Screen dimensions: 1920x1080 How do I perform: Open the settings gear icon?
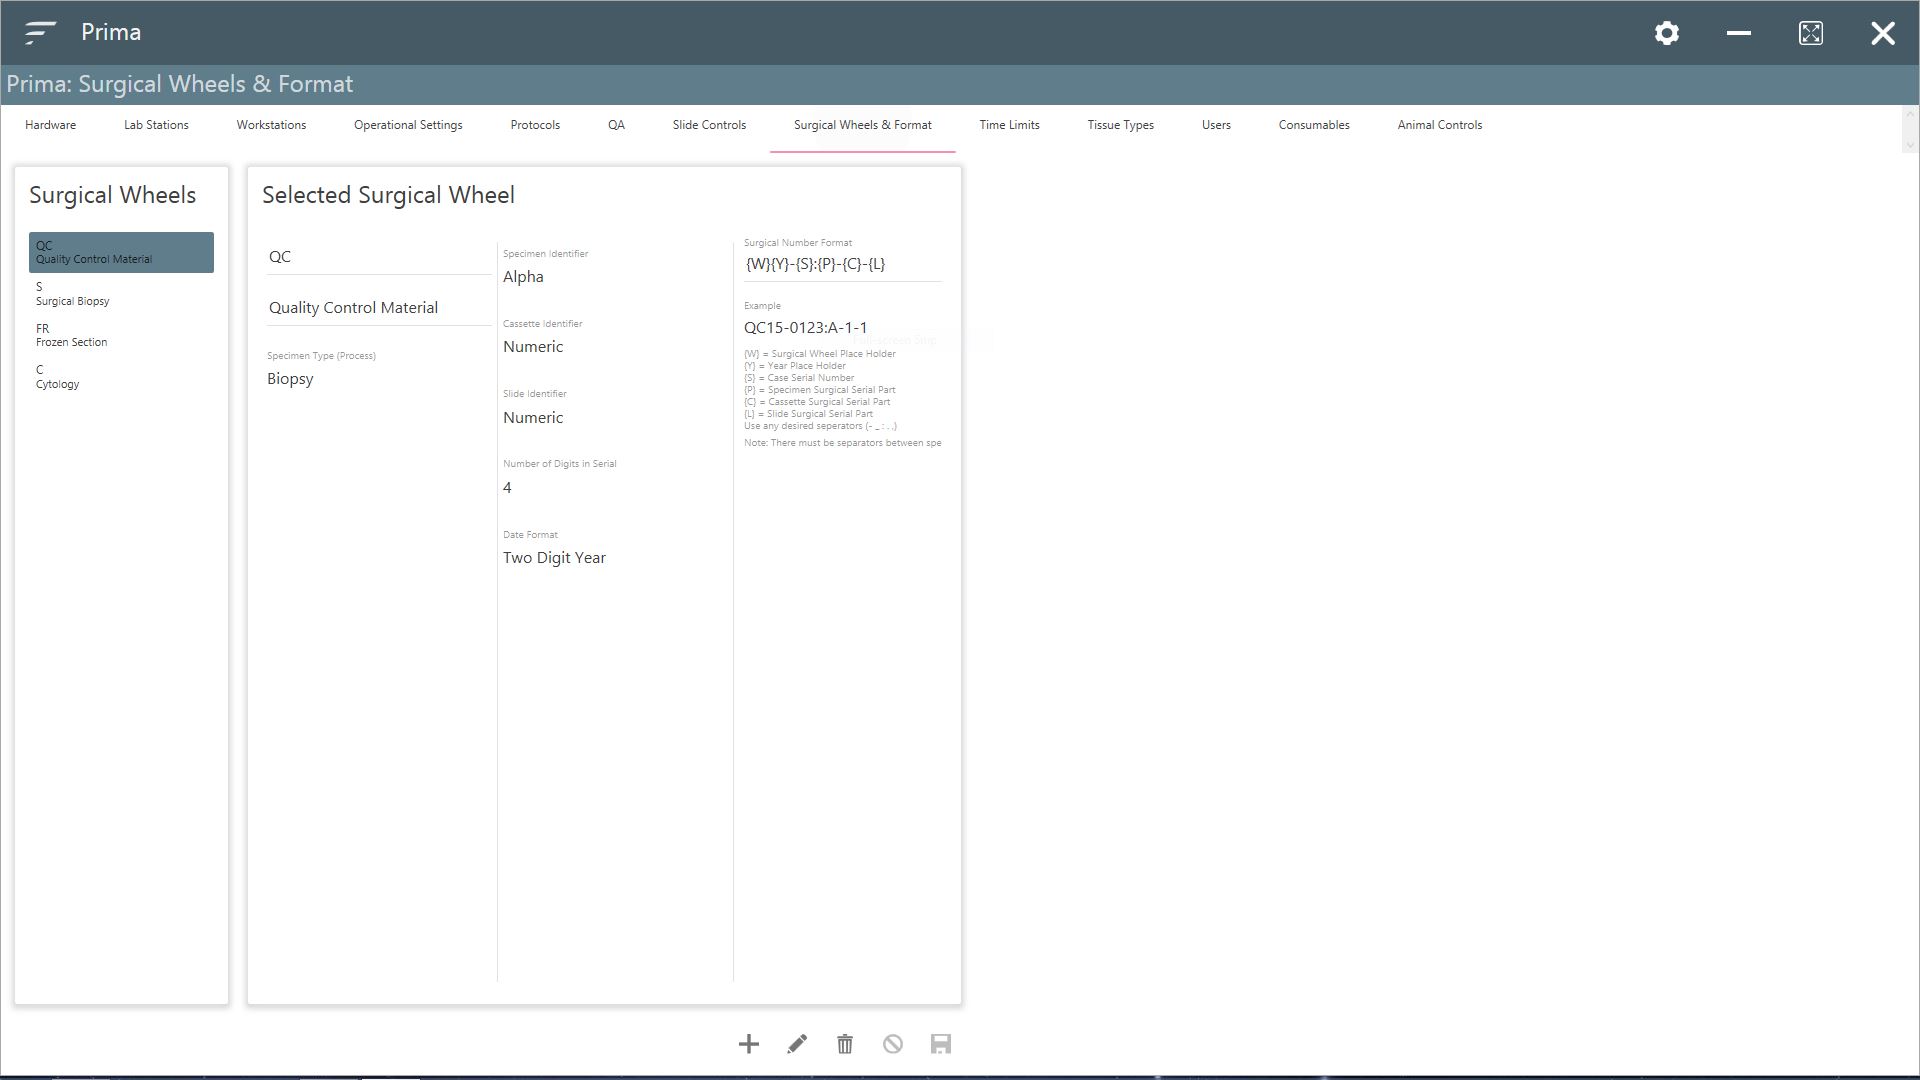(1667, 33)
